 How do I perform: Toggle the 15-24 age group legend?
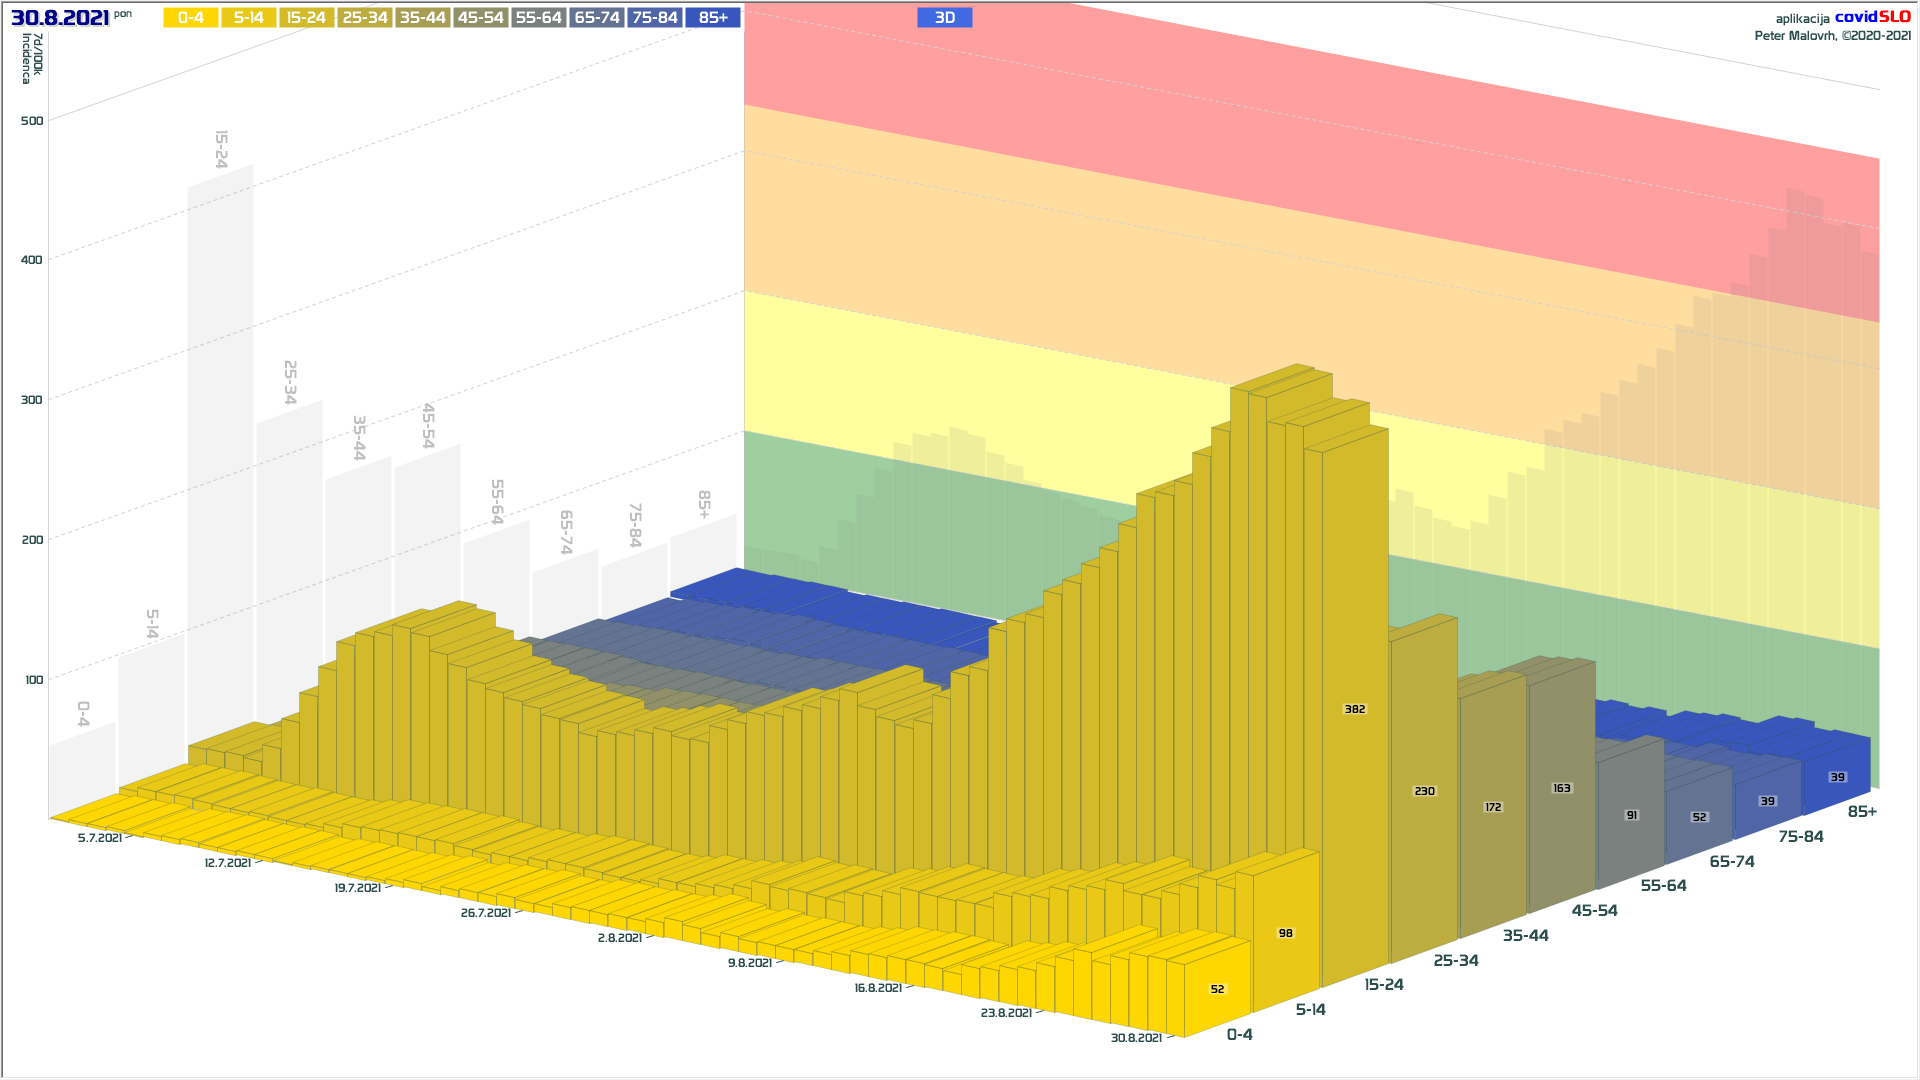point(306,18)
